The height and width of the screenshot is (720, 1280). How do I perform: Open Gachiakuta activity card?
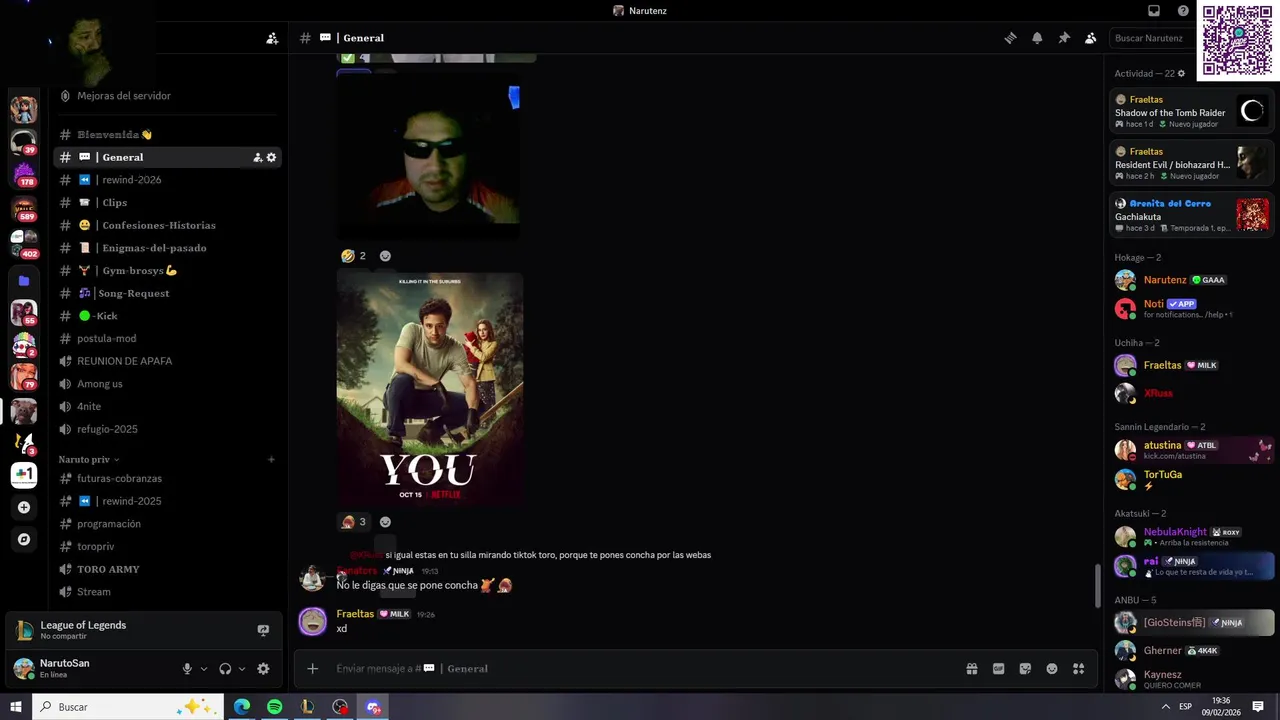click(1191, 216)
